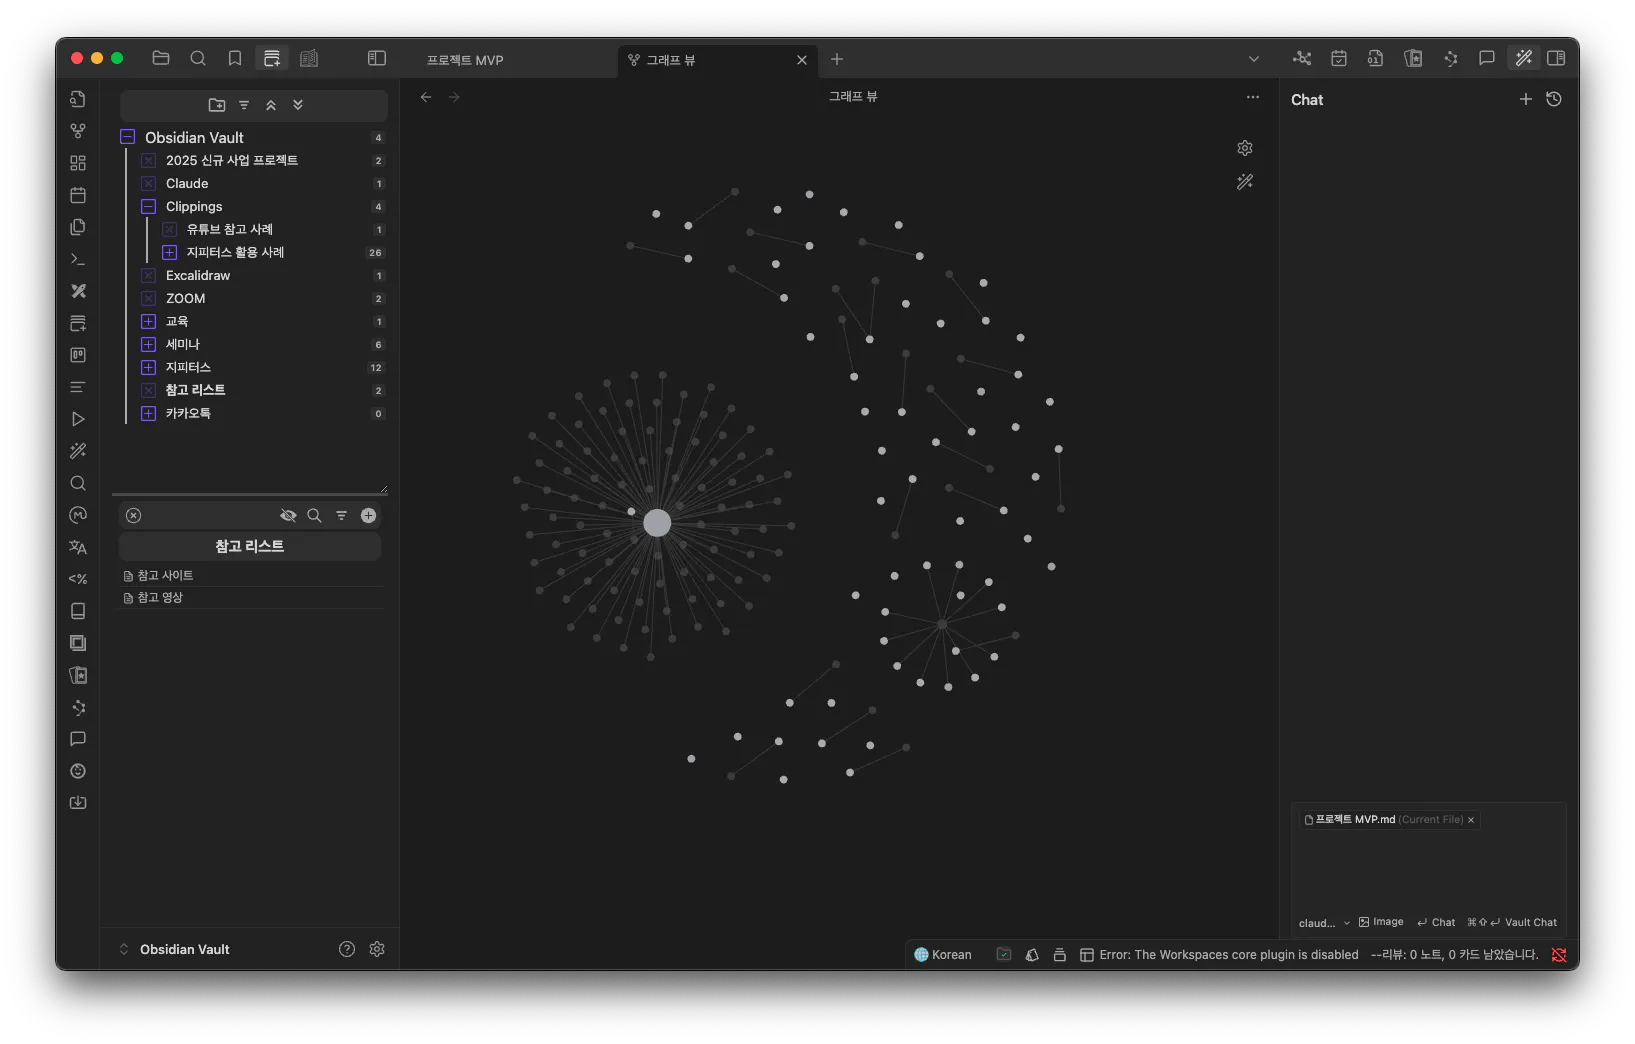1635x1044 pixels.
Task: Remove 프로젝트 MVP.md current file chip
Action: [1471, 820]
